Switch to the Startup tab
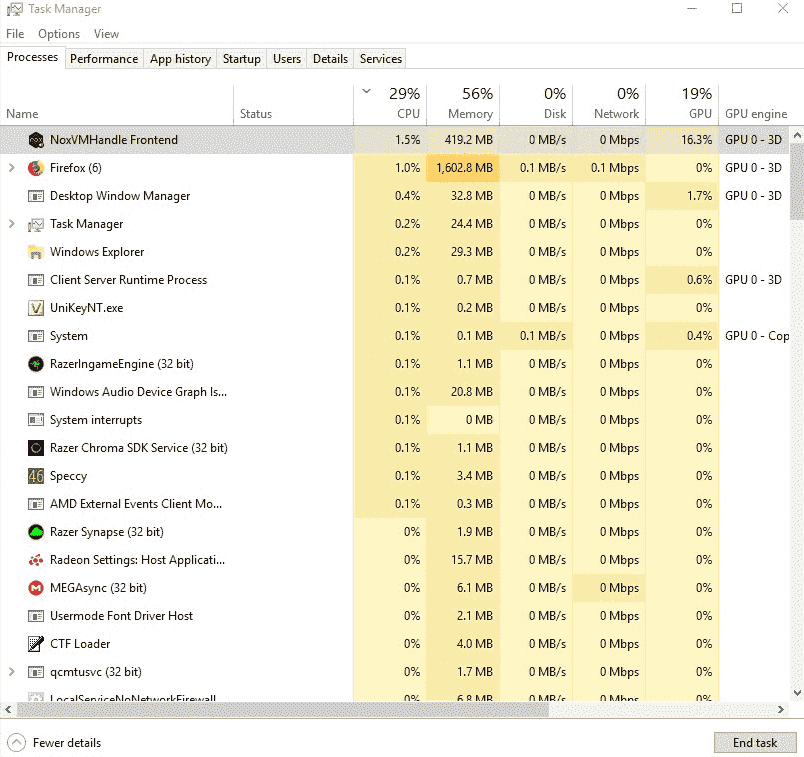The width and height of the screenshot is (804, 757). (242, 59)
